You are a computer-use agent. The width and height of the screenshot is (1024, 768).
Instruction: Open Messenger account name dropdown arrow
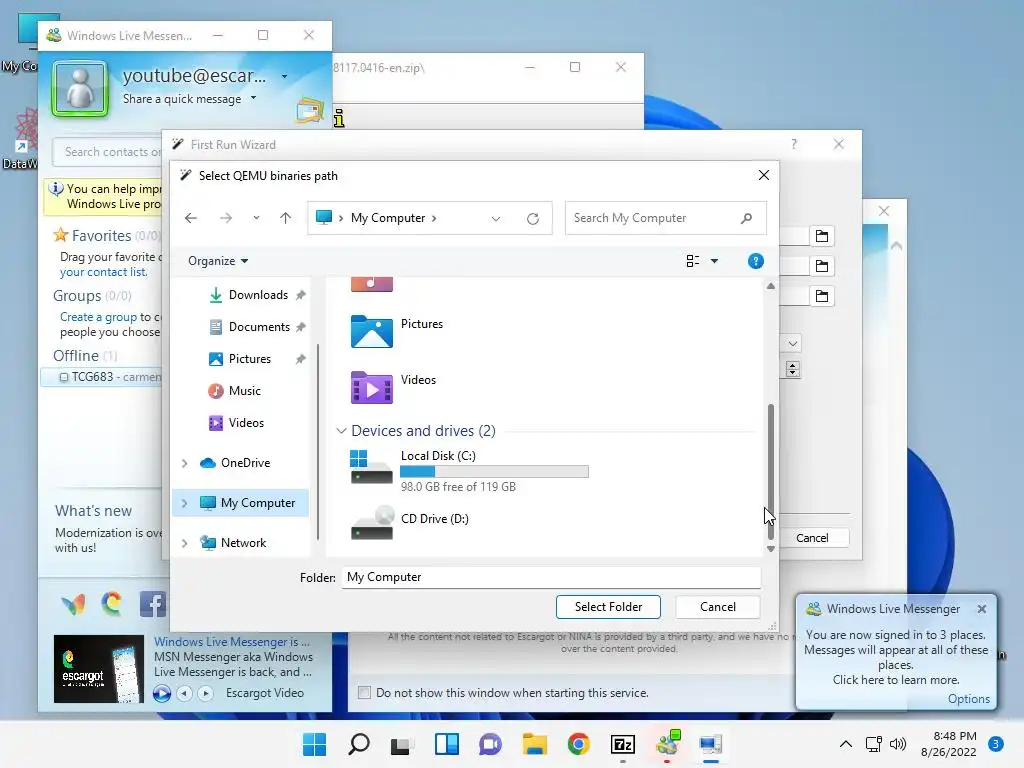tap(284, 77)
